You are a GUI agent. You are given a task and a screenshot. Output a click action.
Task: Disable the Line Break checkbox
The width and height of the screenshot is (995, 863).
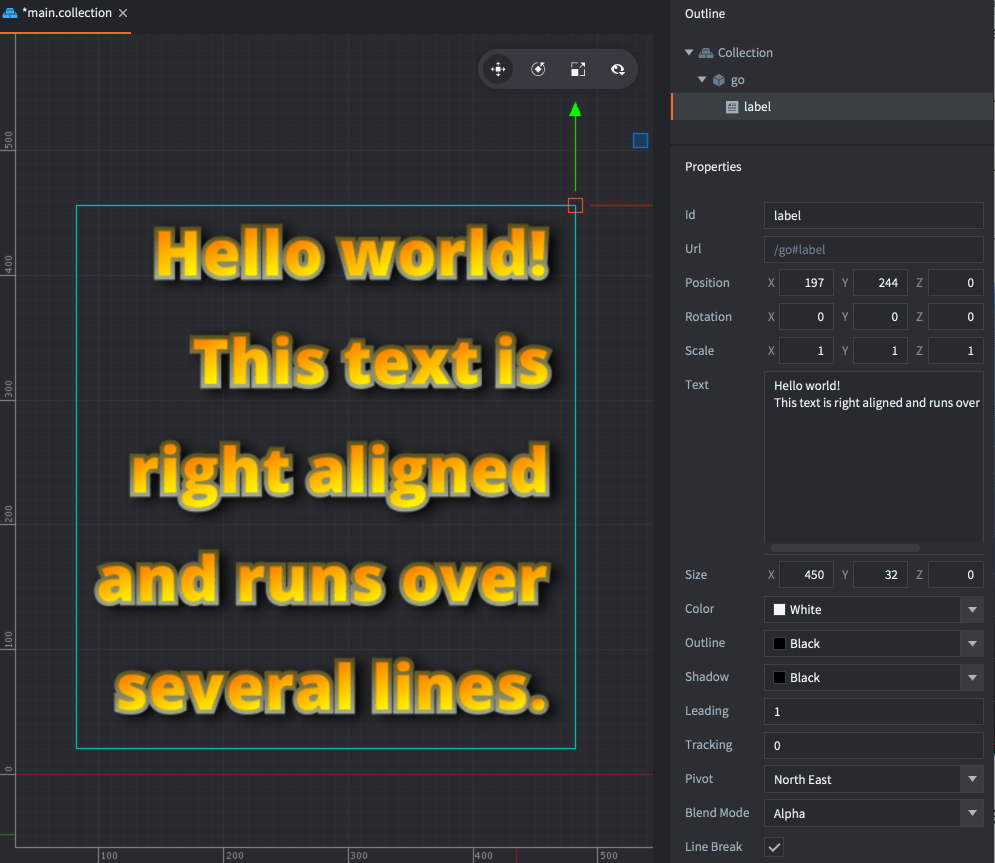[773, 846]
